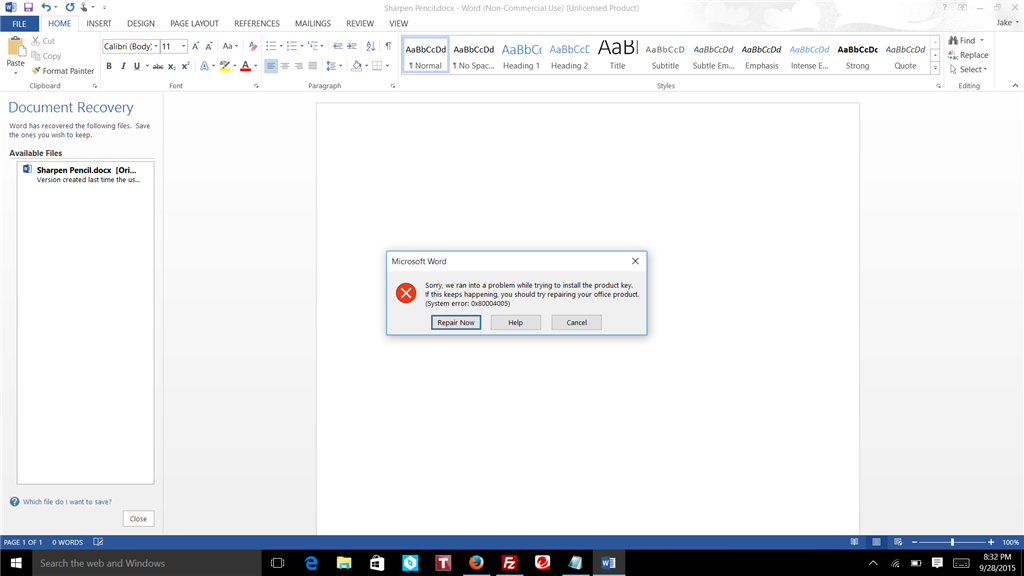Apply the yellow text highlight color

pyautogui.click(x=225, y=66)
